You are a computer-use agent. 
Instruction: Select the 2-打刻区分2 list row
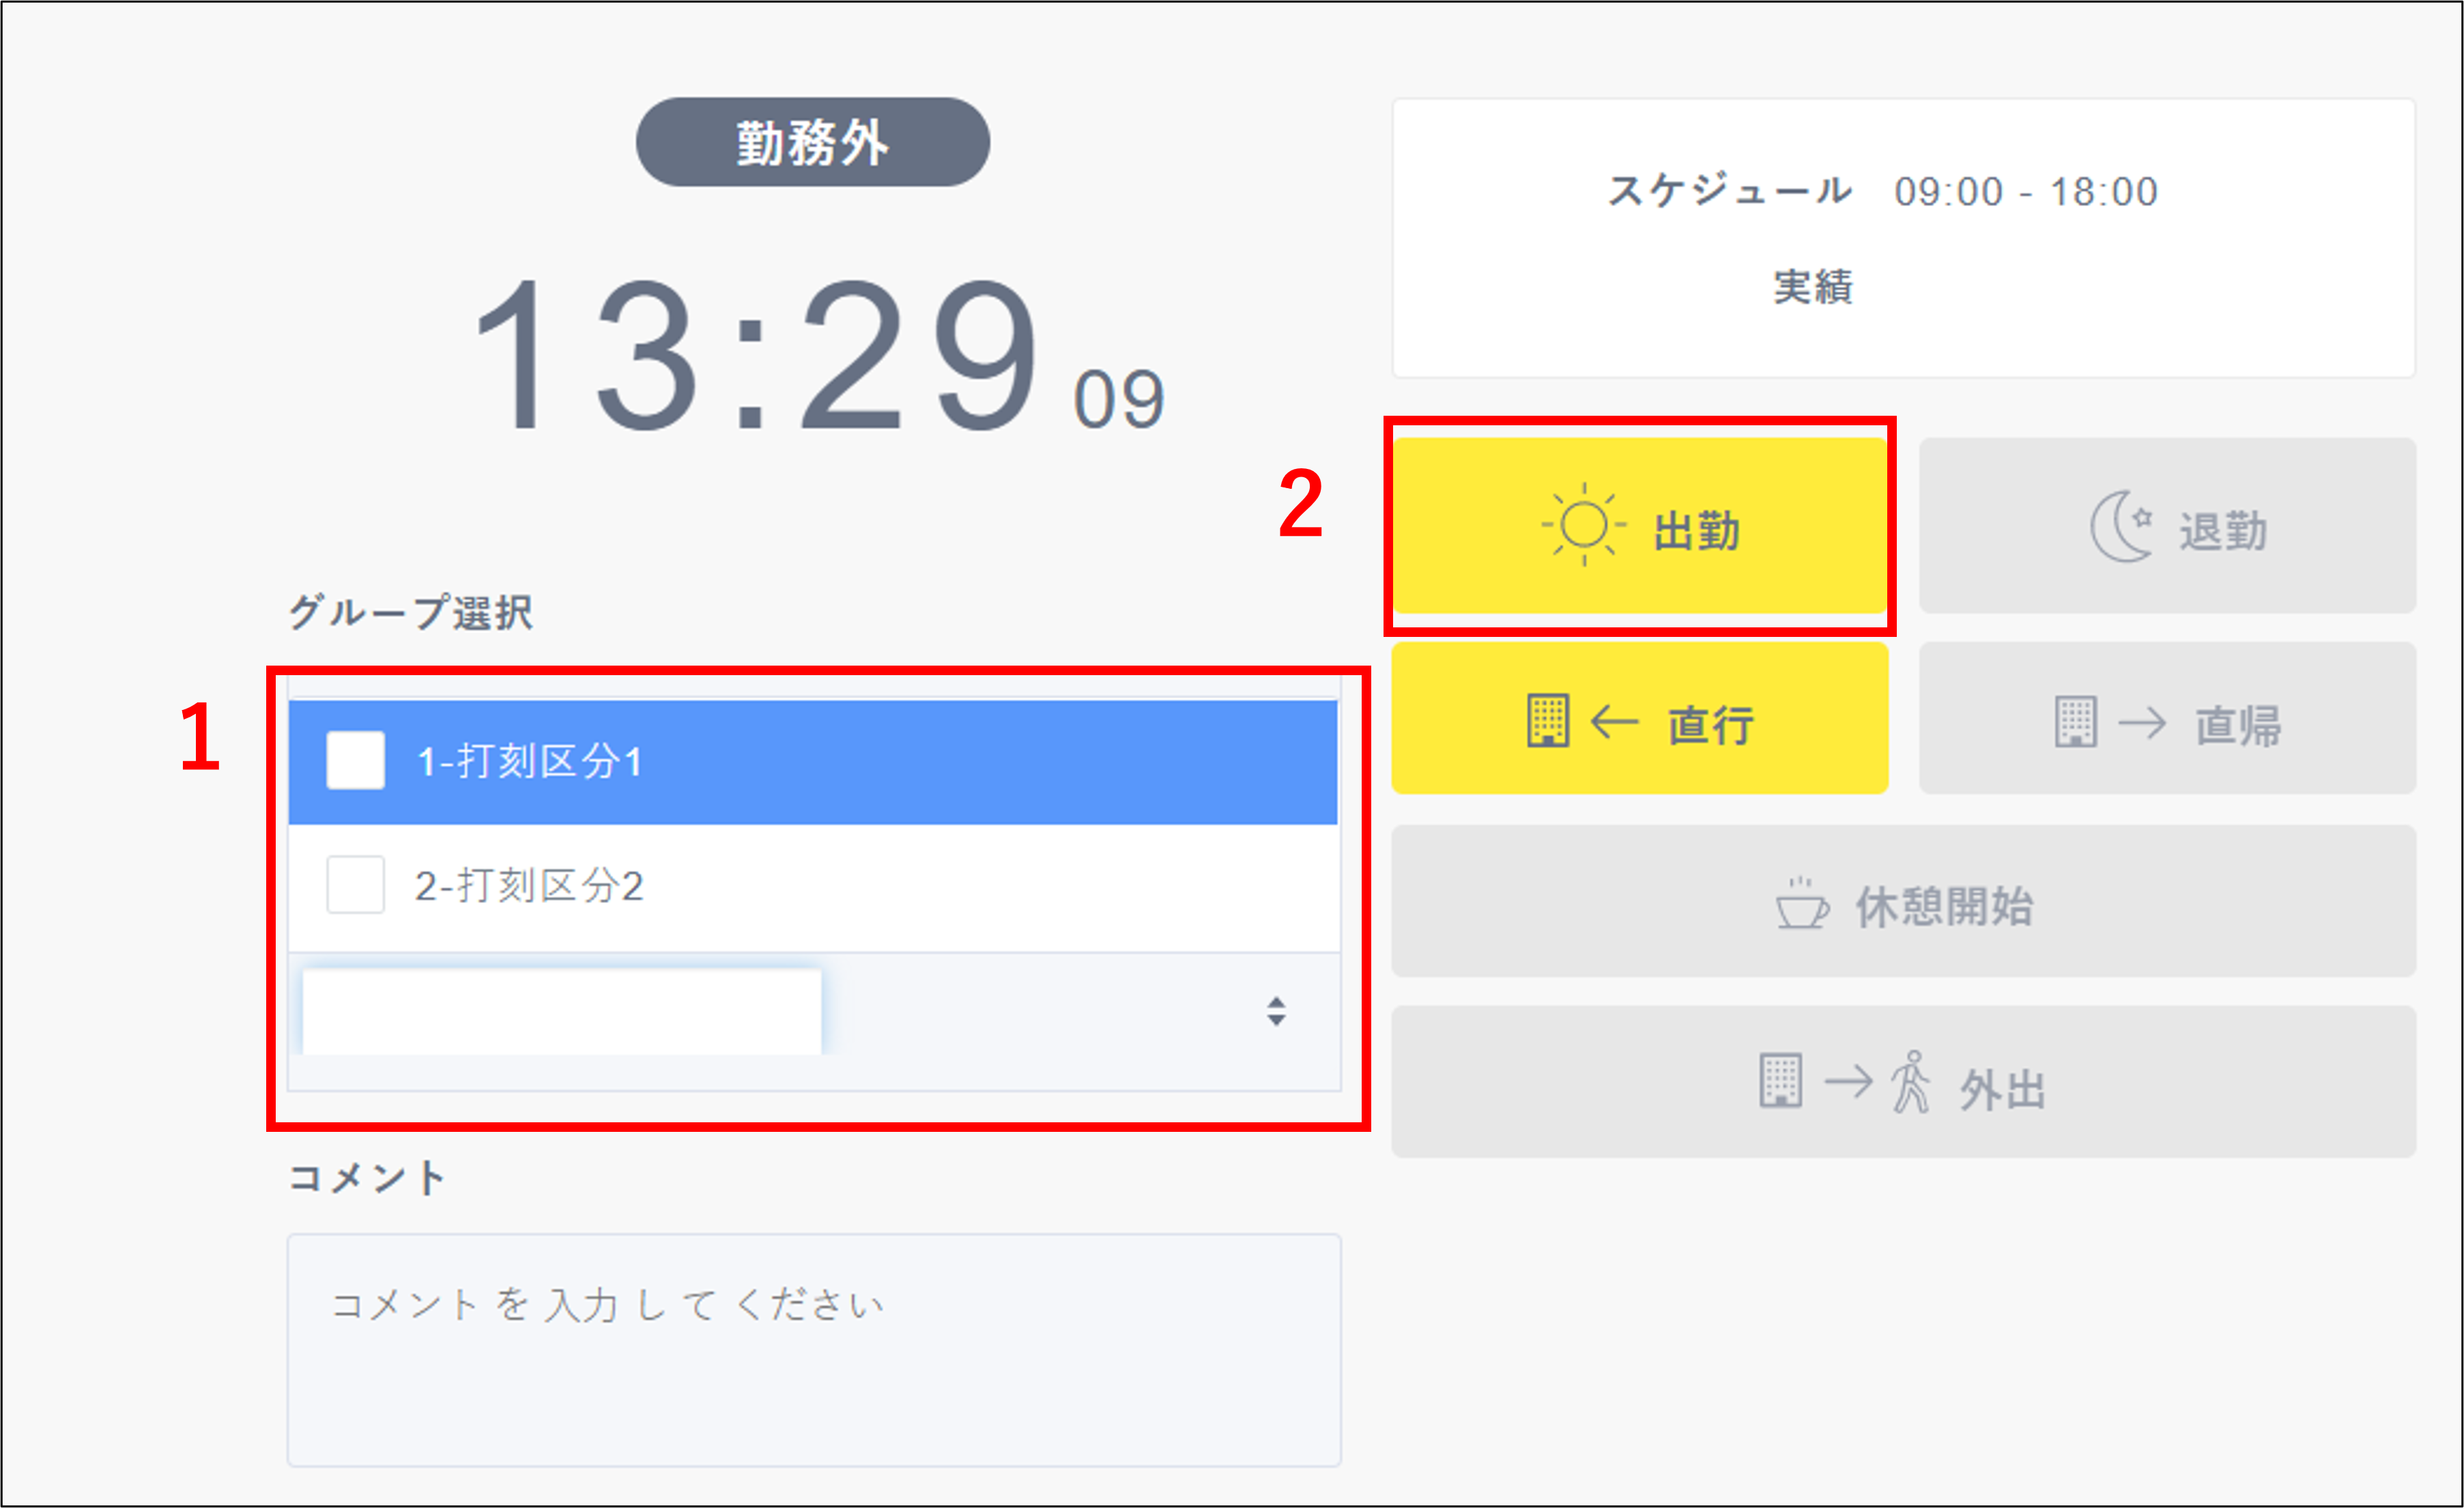point(813,886)
